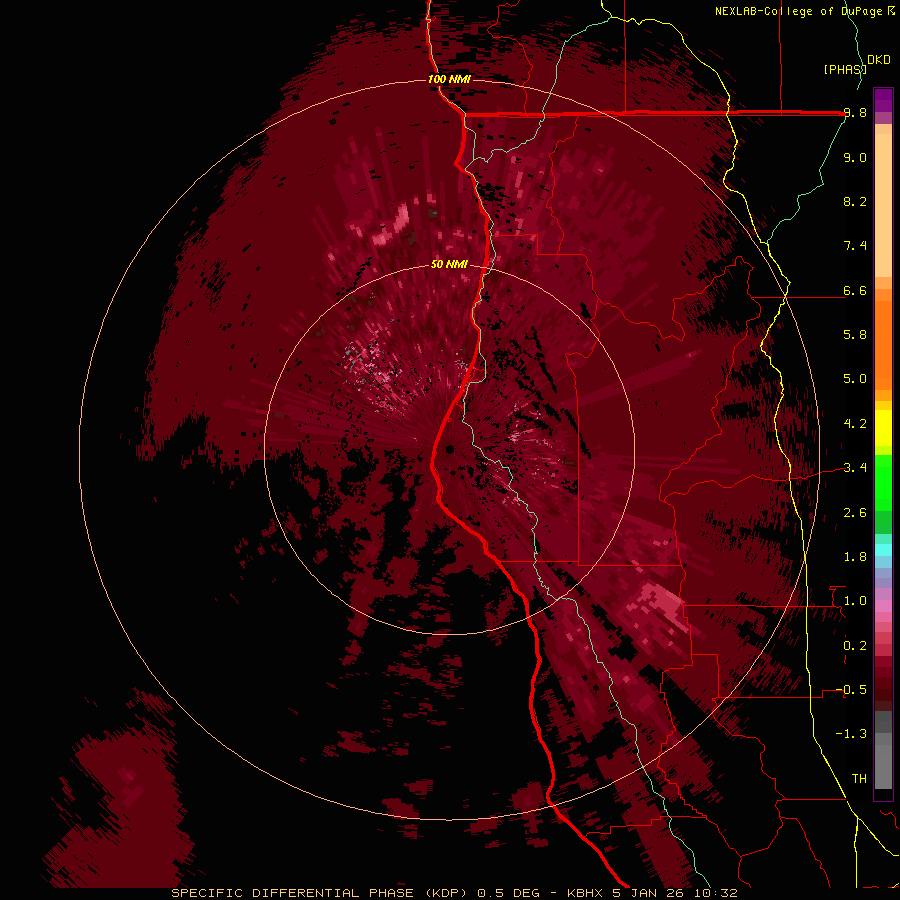Screen dimensions: 900x900
Task: Click the [PHAS] label above the legend
Action: [x=845, y=69]
